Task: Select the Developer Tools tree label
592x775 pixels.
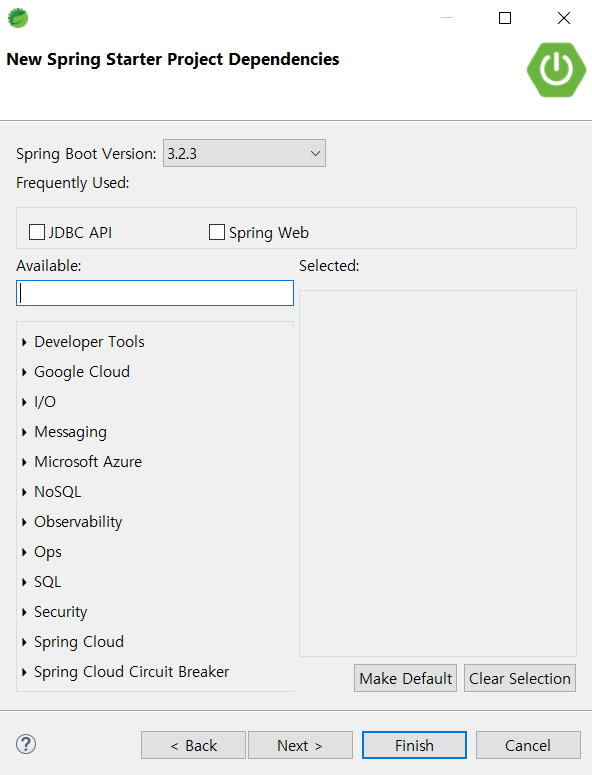Action: pyautogui.click(x=89, y=342)
